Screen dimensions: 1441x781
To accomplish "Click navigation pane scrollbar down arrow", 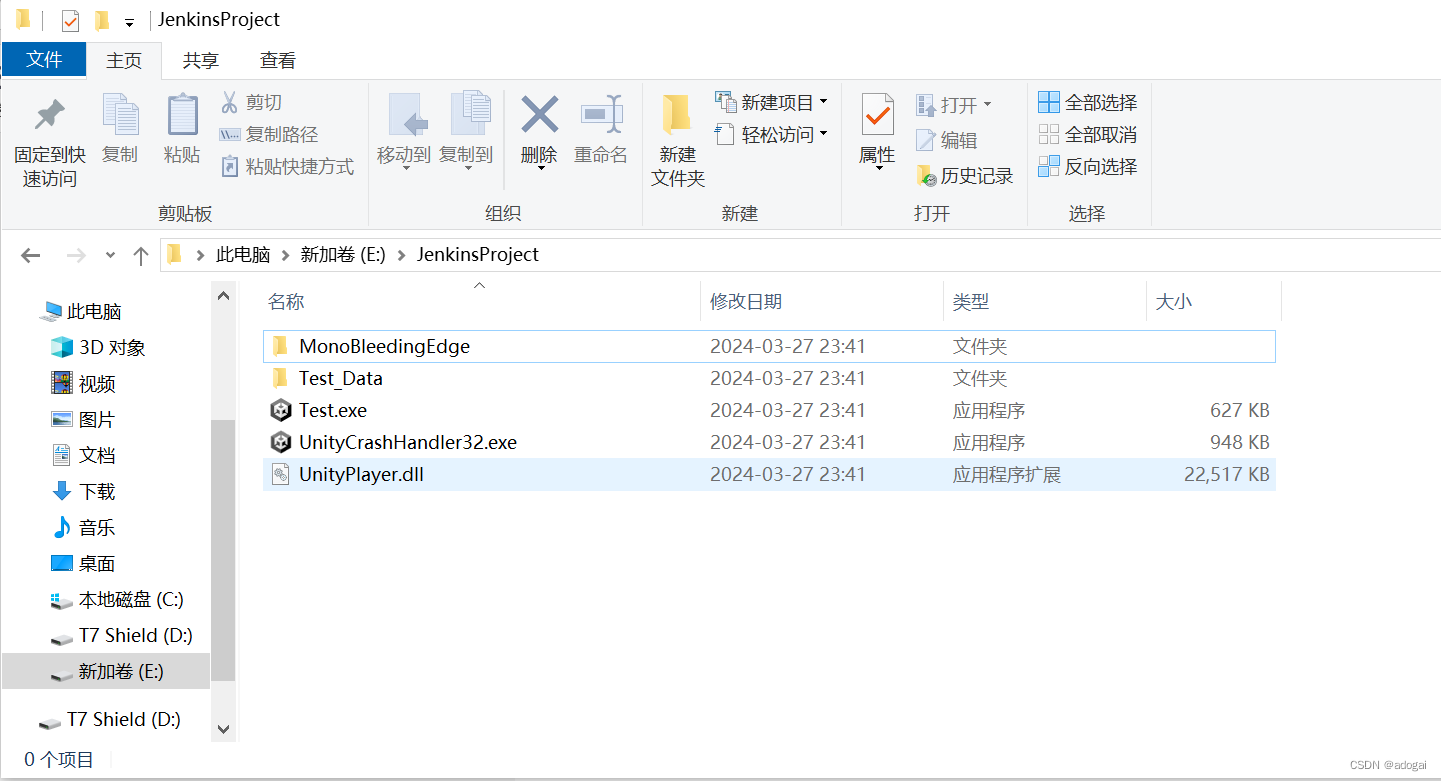I will [x=224, y=729].
